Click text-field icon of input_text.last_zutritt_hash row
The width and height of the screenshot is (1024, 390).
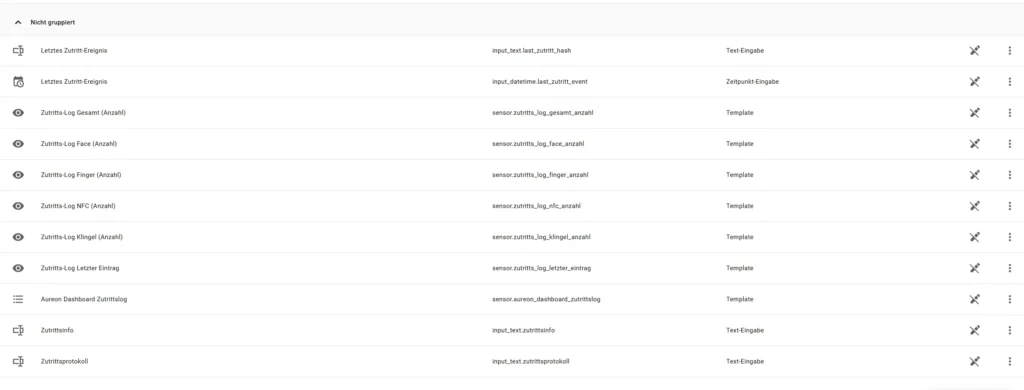pyautogui.click(x=18, y=50)
